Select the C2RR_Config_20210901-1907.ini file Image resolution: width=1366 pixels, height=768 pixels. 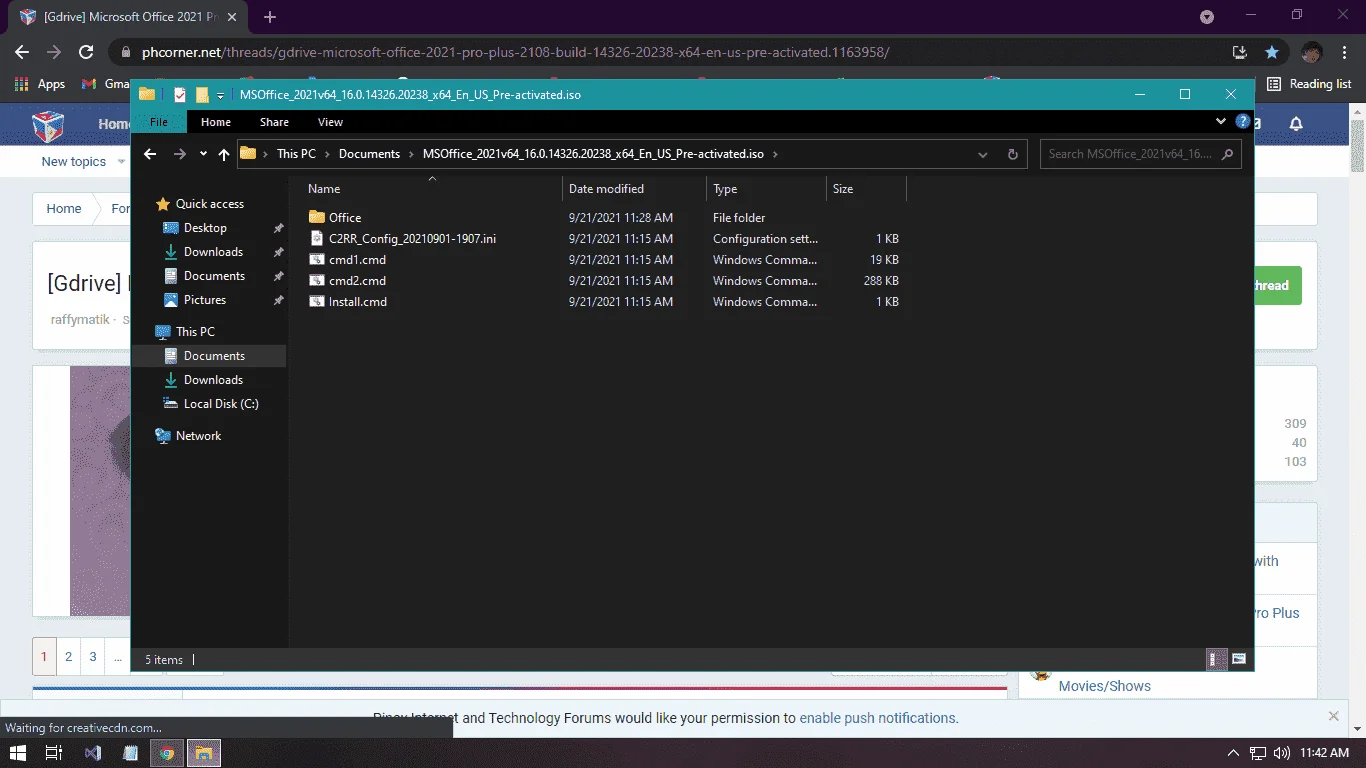click(412, 239)
